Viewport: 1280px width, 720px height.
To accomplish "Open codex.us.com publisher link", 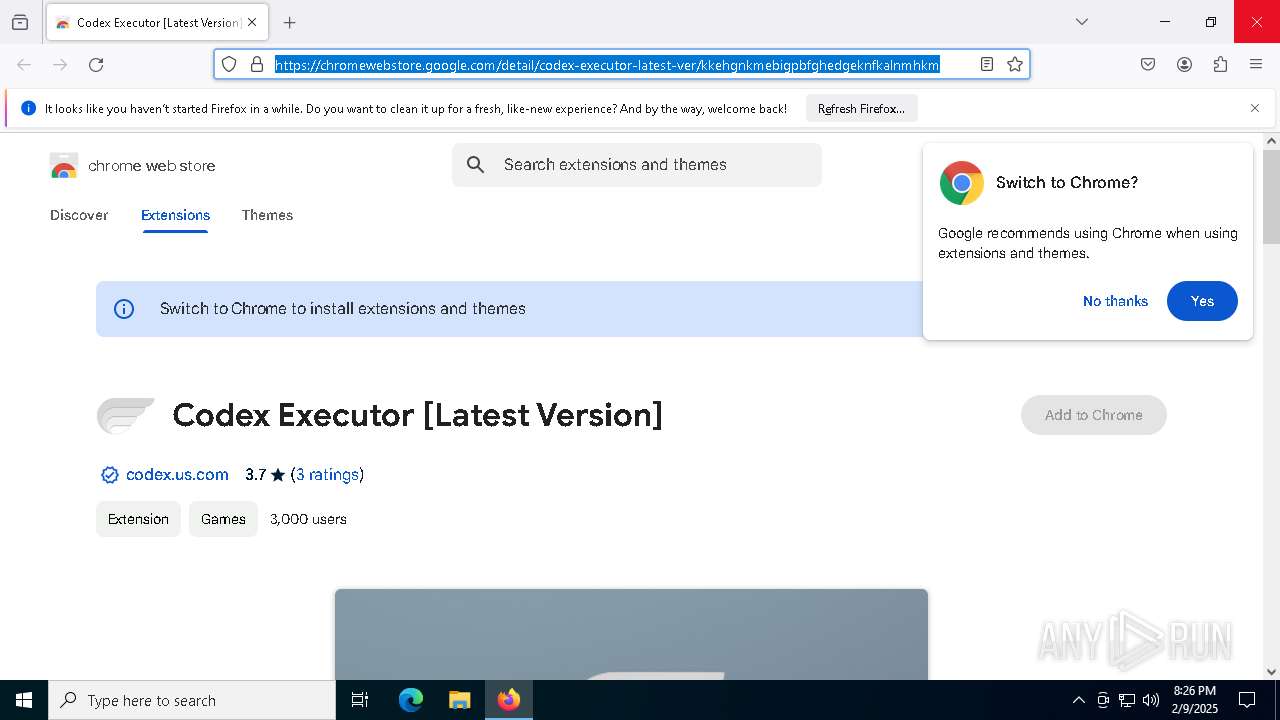I will pyautogui.click(x=177, y=475).
